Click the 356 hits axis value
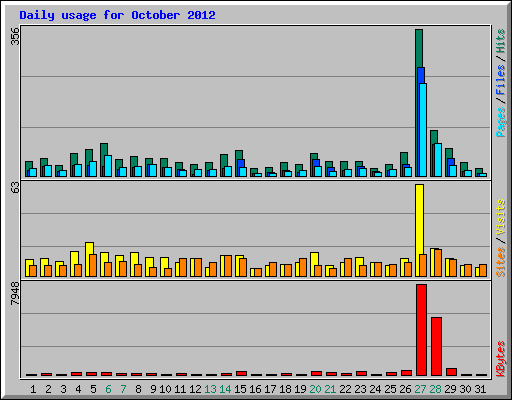This screenshot has height=400, width=512. [15, 36]
